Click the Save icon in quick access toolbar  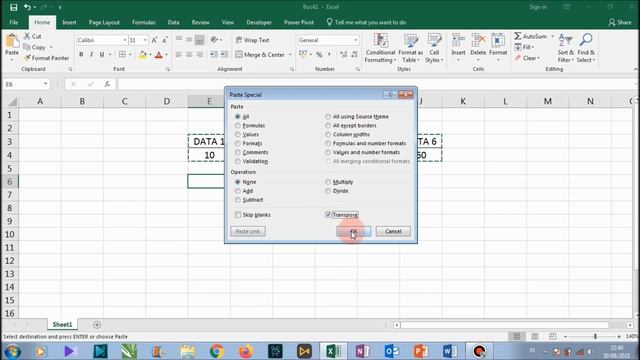(13, 7)
